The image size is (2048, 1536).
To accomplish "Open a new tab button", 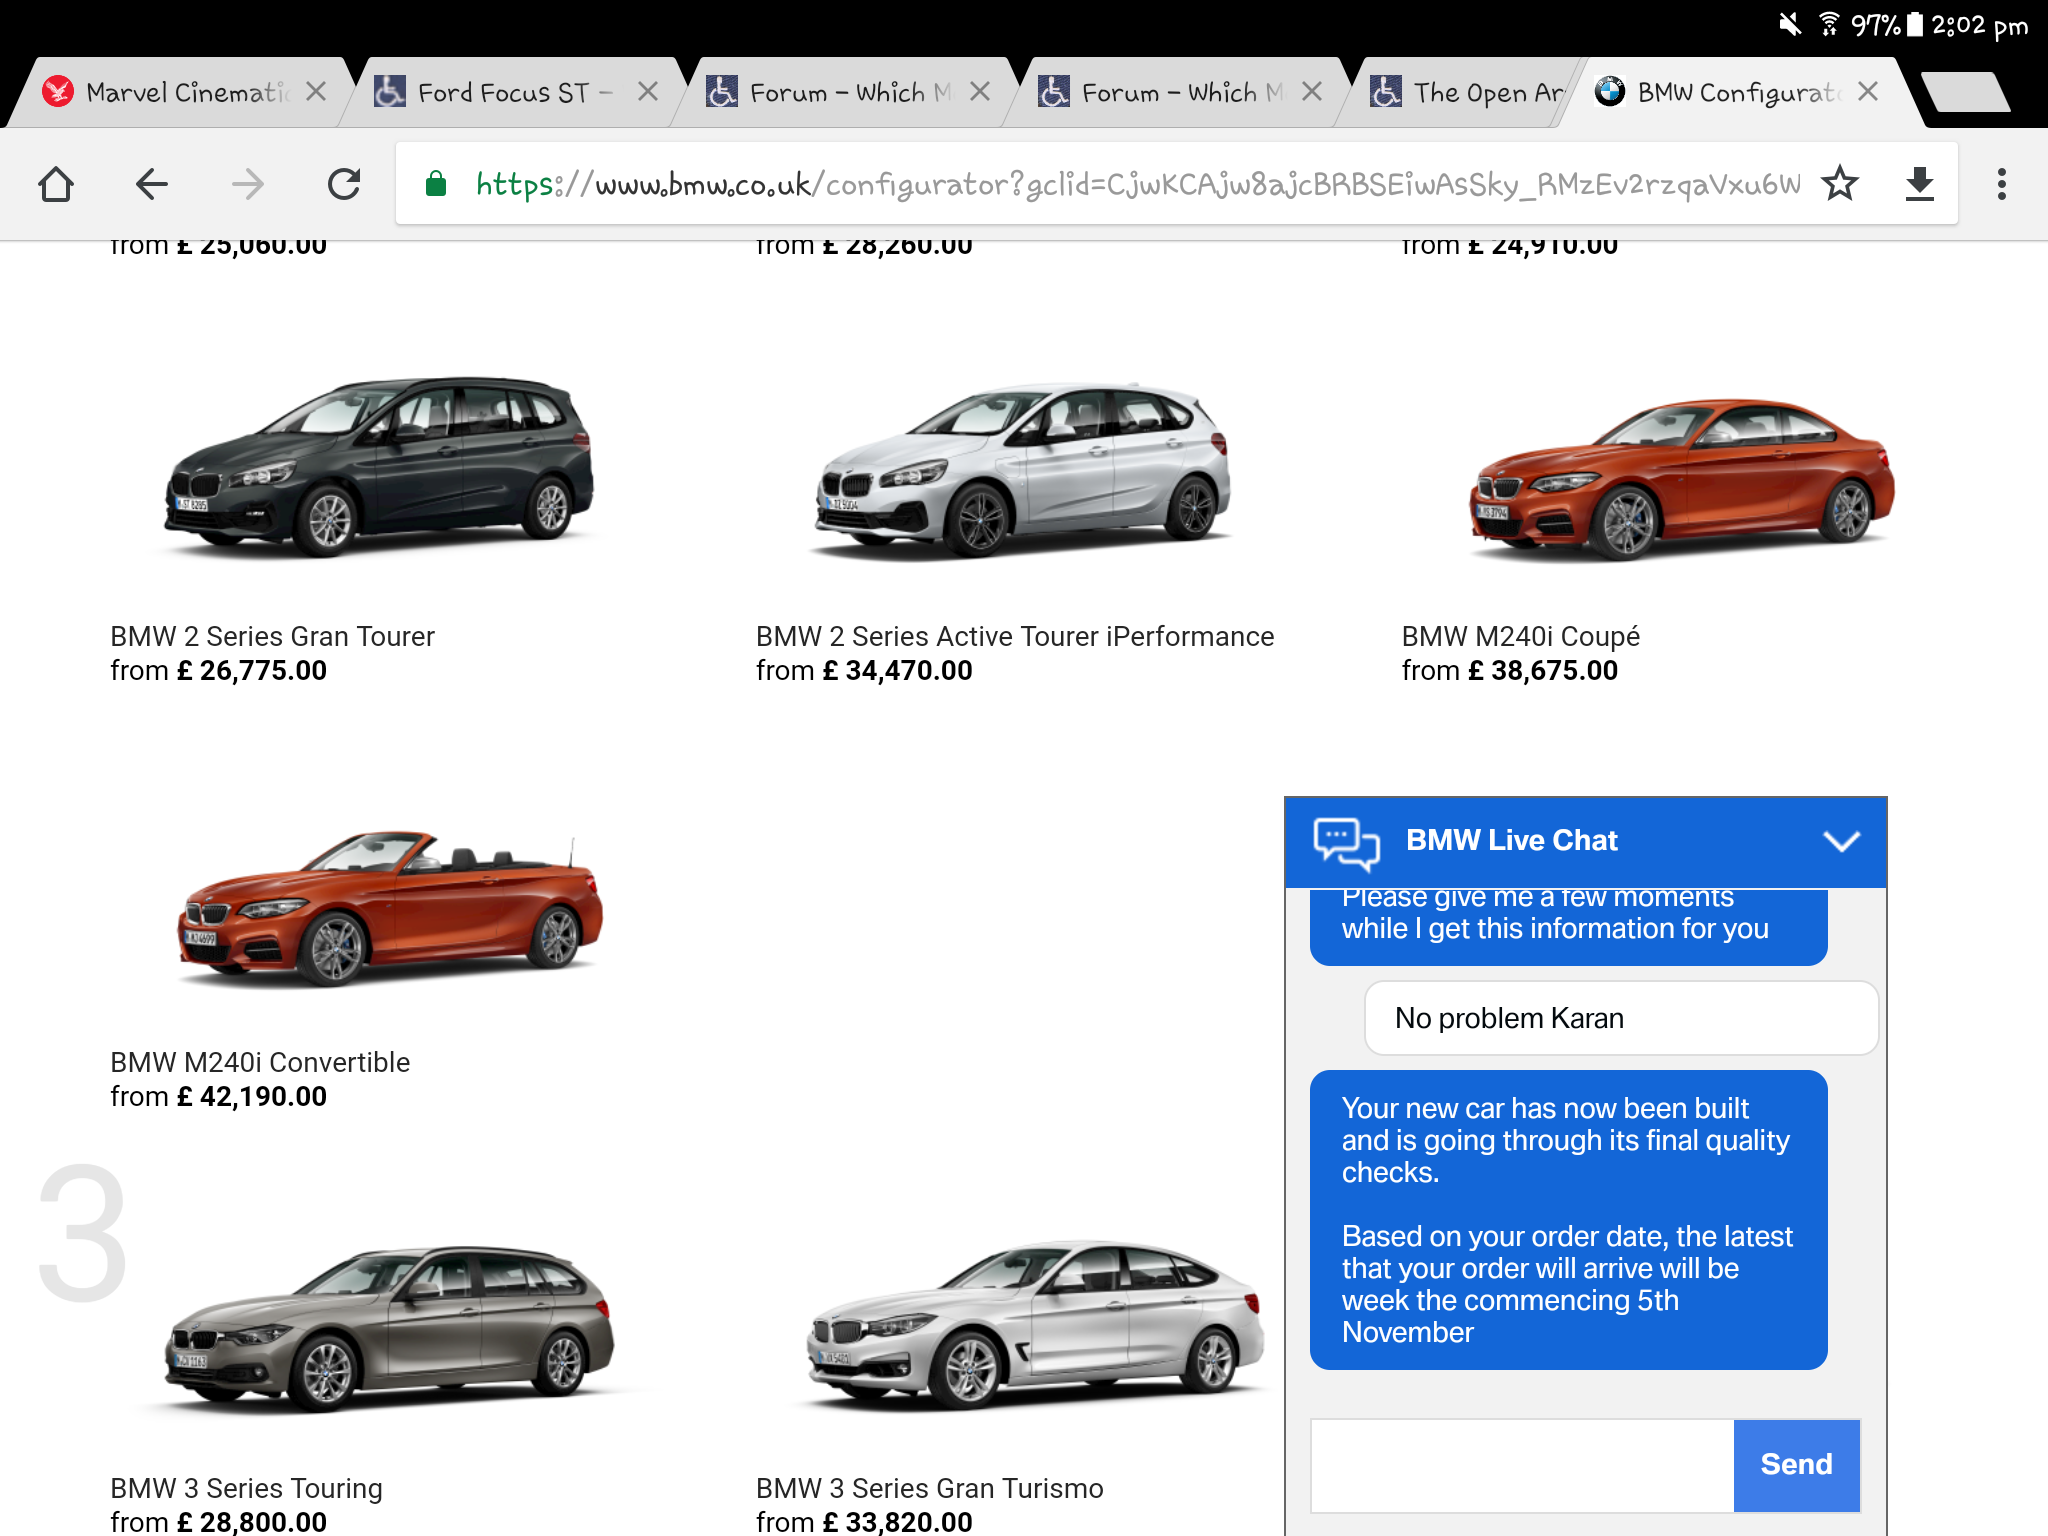I will click(1965, 93).
